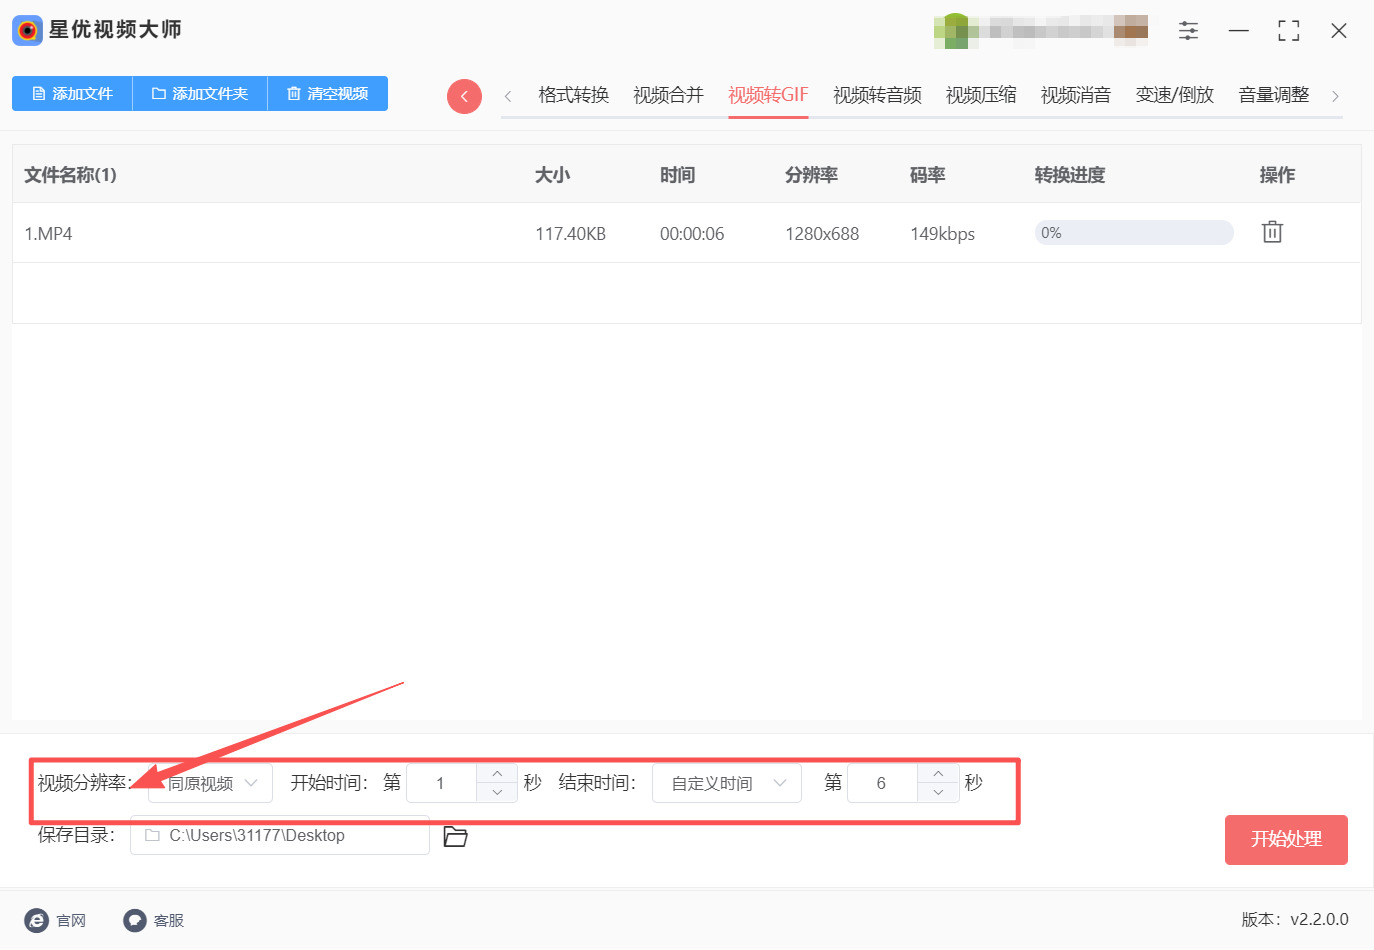Click the red circular back arrow button
1374x950 pixels.
point(464,96)
